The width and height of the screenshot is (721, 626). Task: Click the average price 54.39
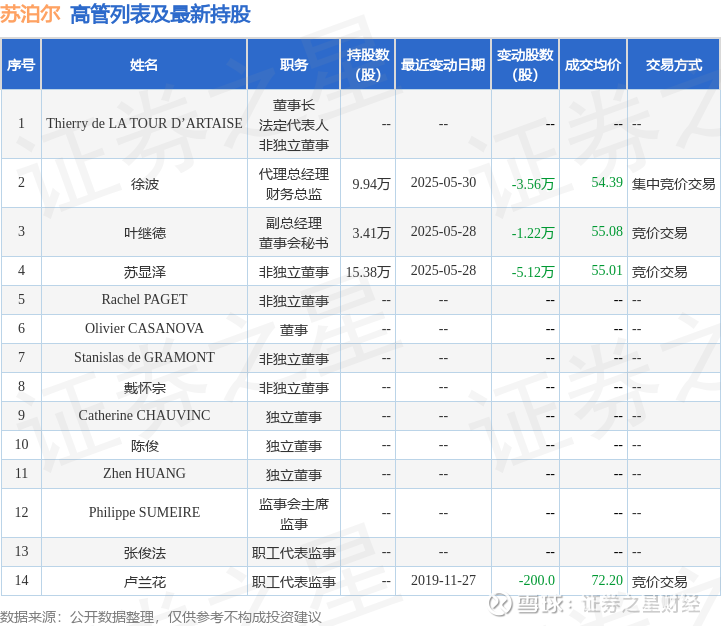pos(607,183)
